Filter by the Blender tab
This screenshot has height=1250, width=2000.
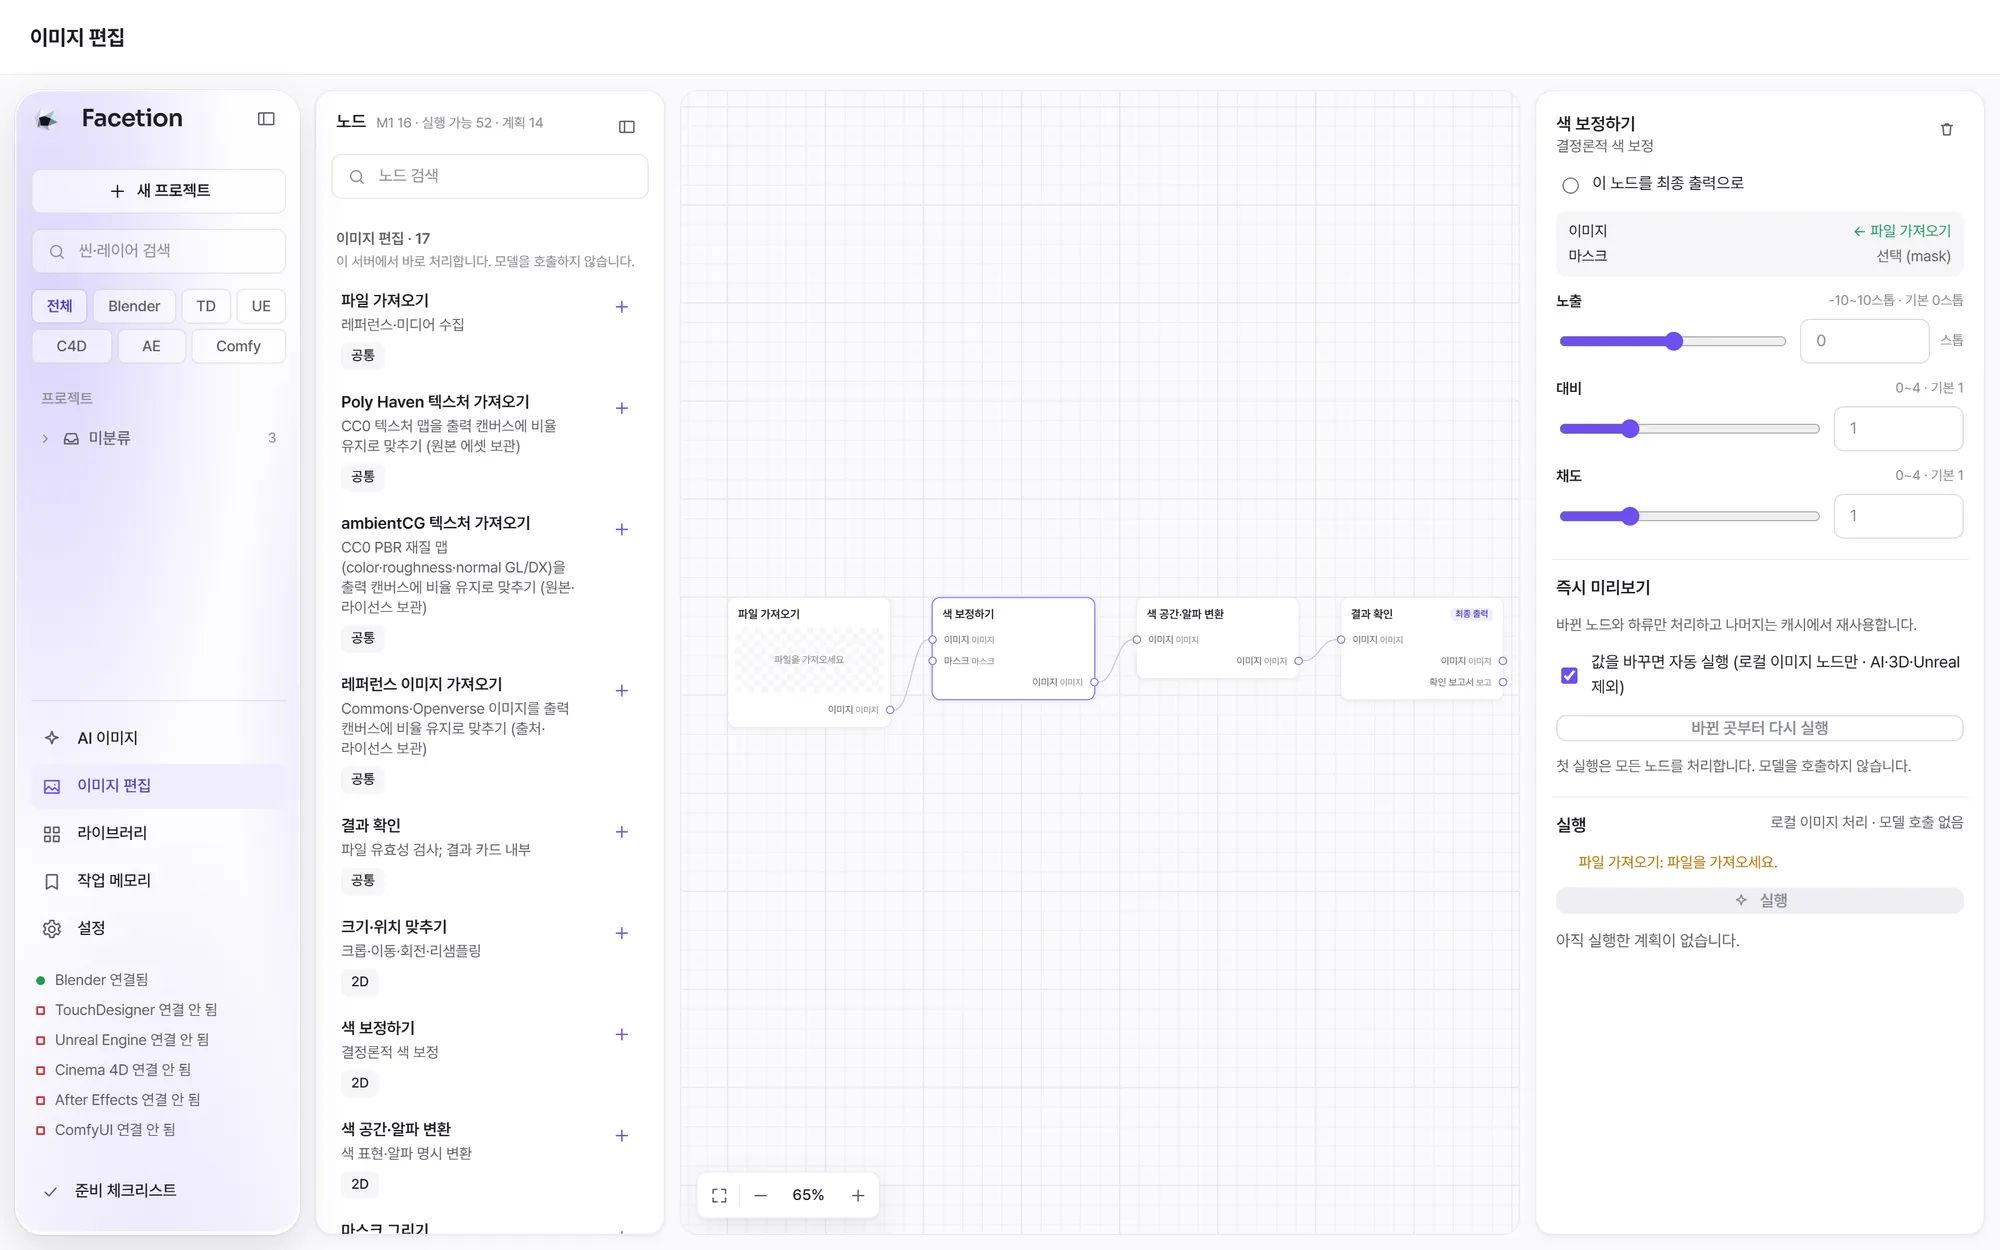click(x=134, y=306)
